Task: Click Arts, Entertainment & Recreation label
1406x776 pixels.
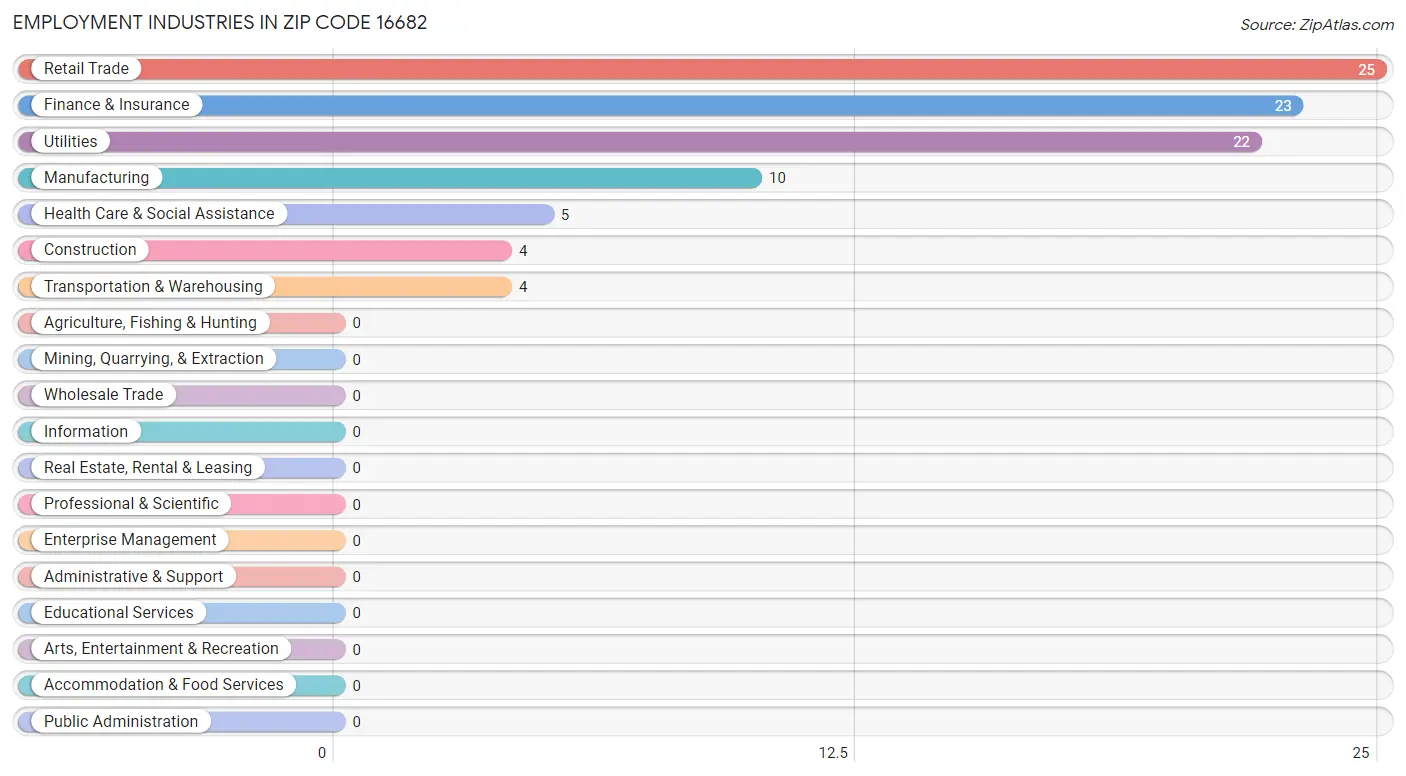Action: 161,649
